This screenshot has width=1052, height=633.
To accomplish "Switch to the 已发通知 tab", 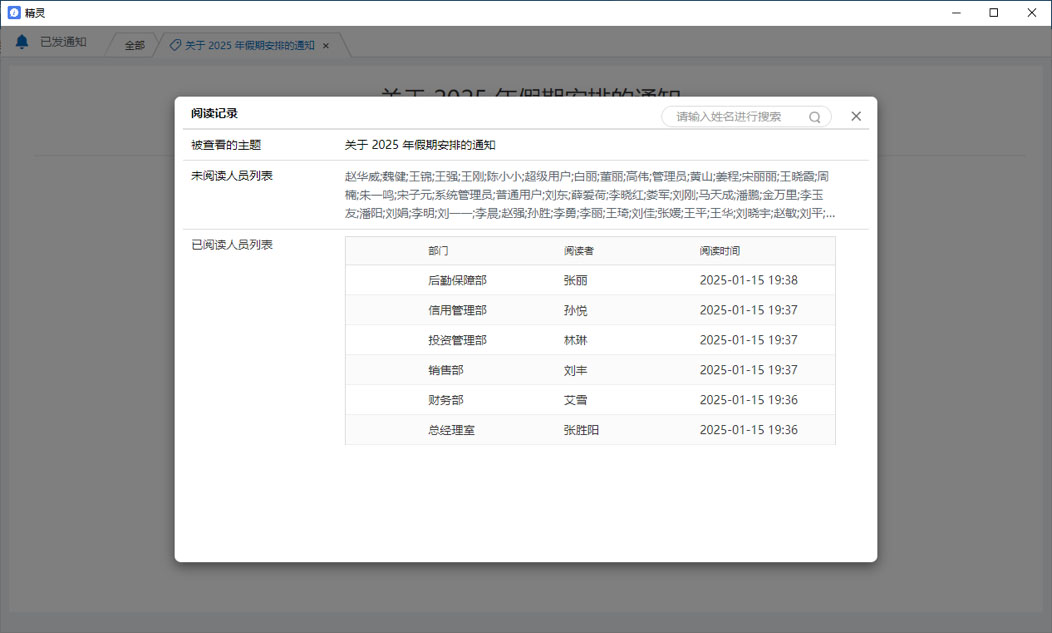I will coord(63,43).
